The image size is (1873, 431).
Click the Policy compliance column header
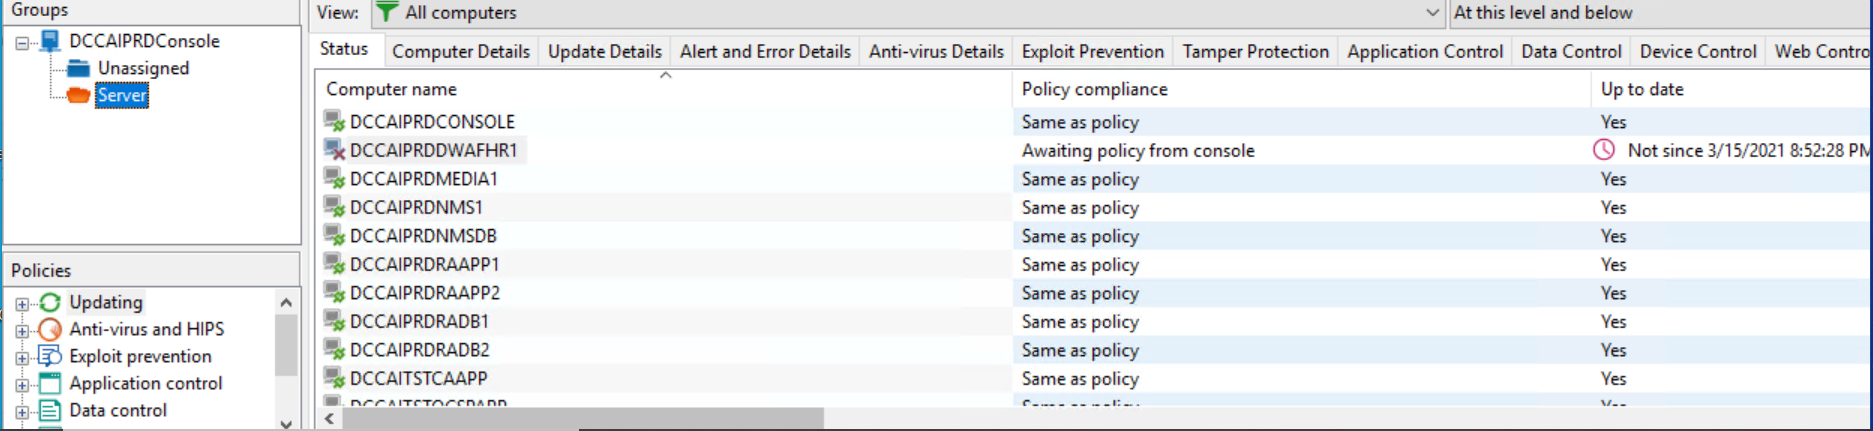coord(1301,89)
